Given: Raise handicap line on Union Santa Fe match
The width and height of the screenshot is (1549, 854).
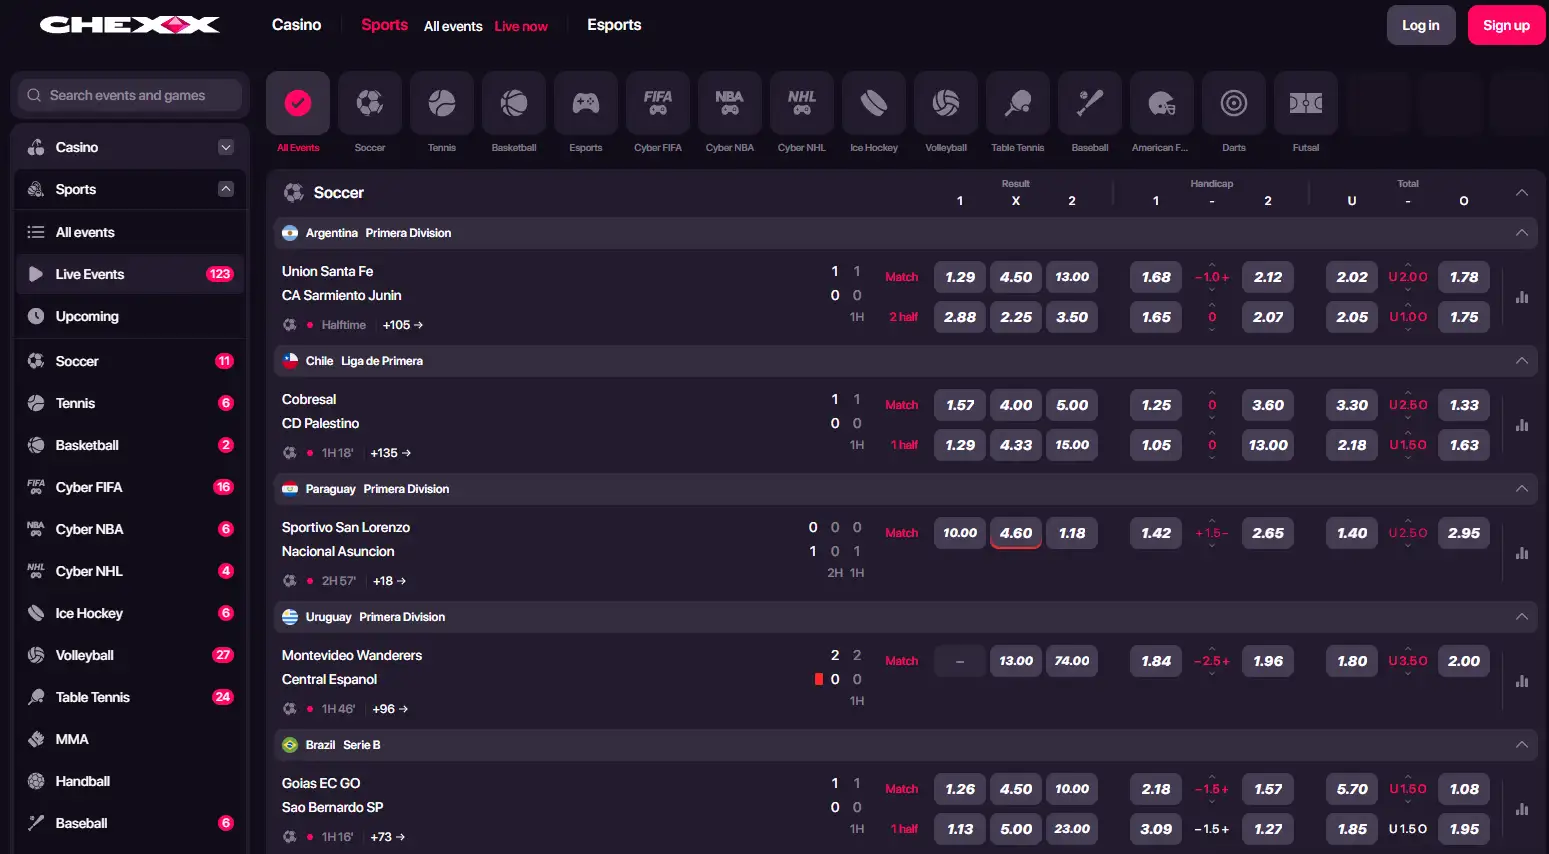Looking at the screenshot, I should [x=1212, y=265].
